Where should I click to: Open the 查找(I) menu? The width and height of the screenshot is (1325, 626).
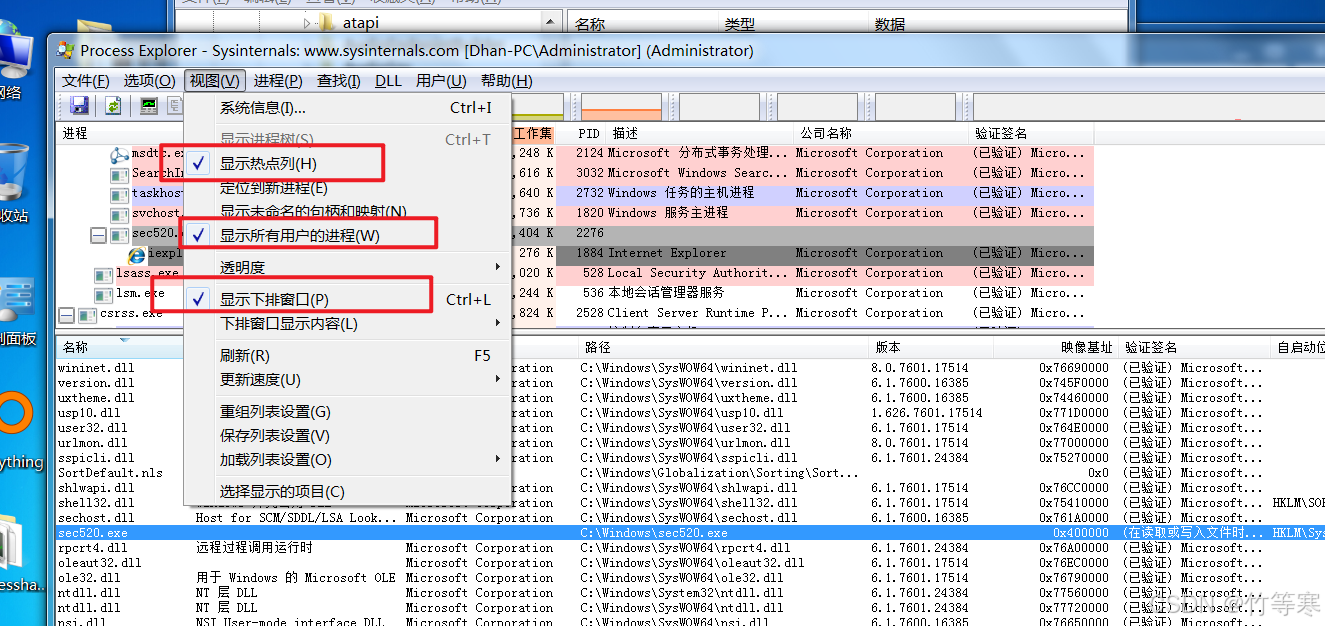[339, 81]
